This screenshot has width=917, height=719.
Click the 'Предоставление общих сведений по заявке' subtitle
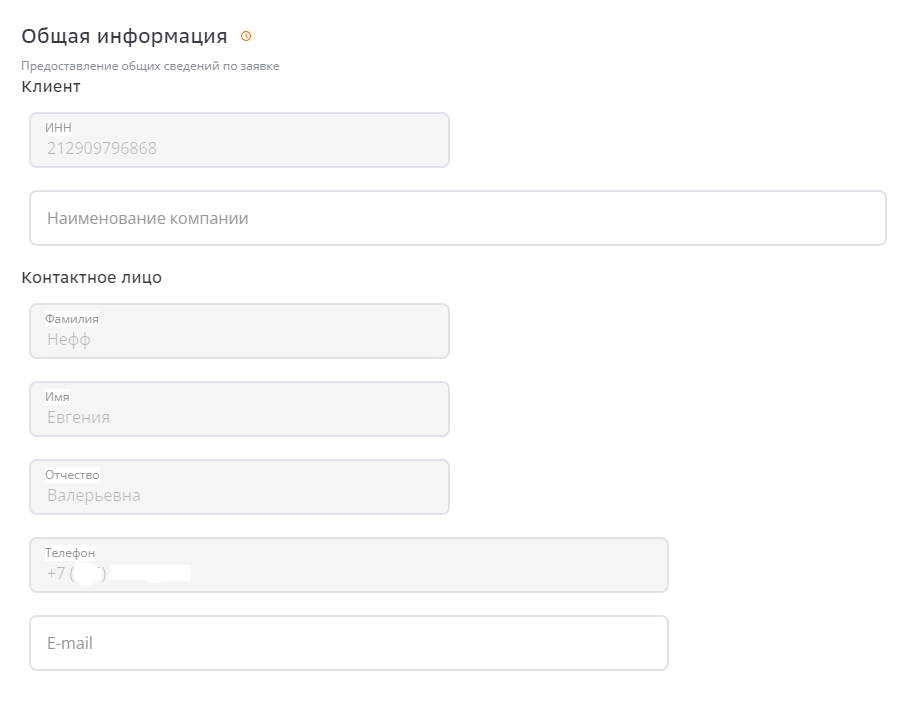[150, 66]
